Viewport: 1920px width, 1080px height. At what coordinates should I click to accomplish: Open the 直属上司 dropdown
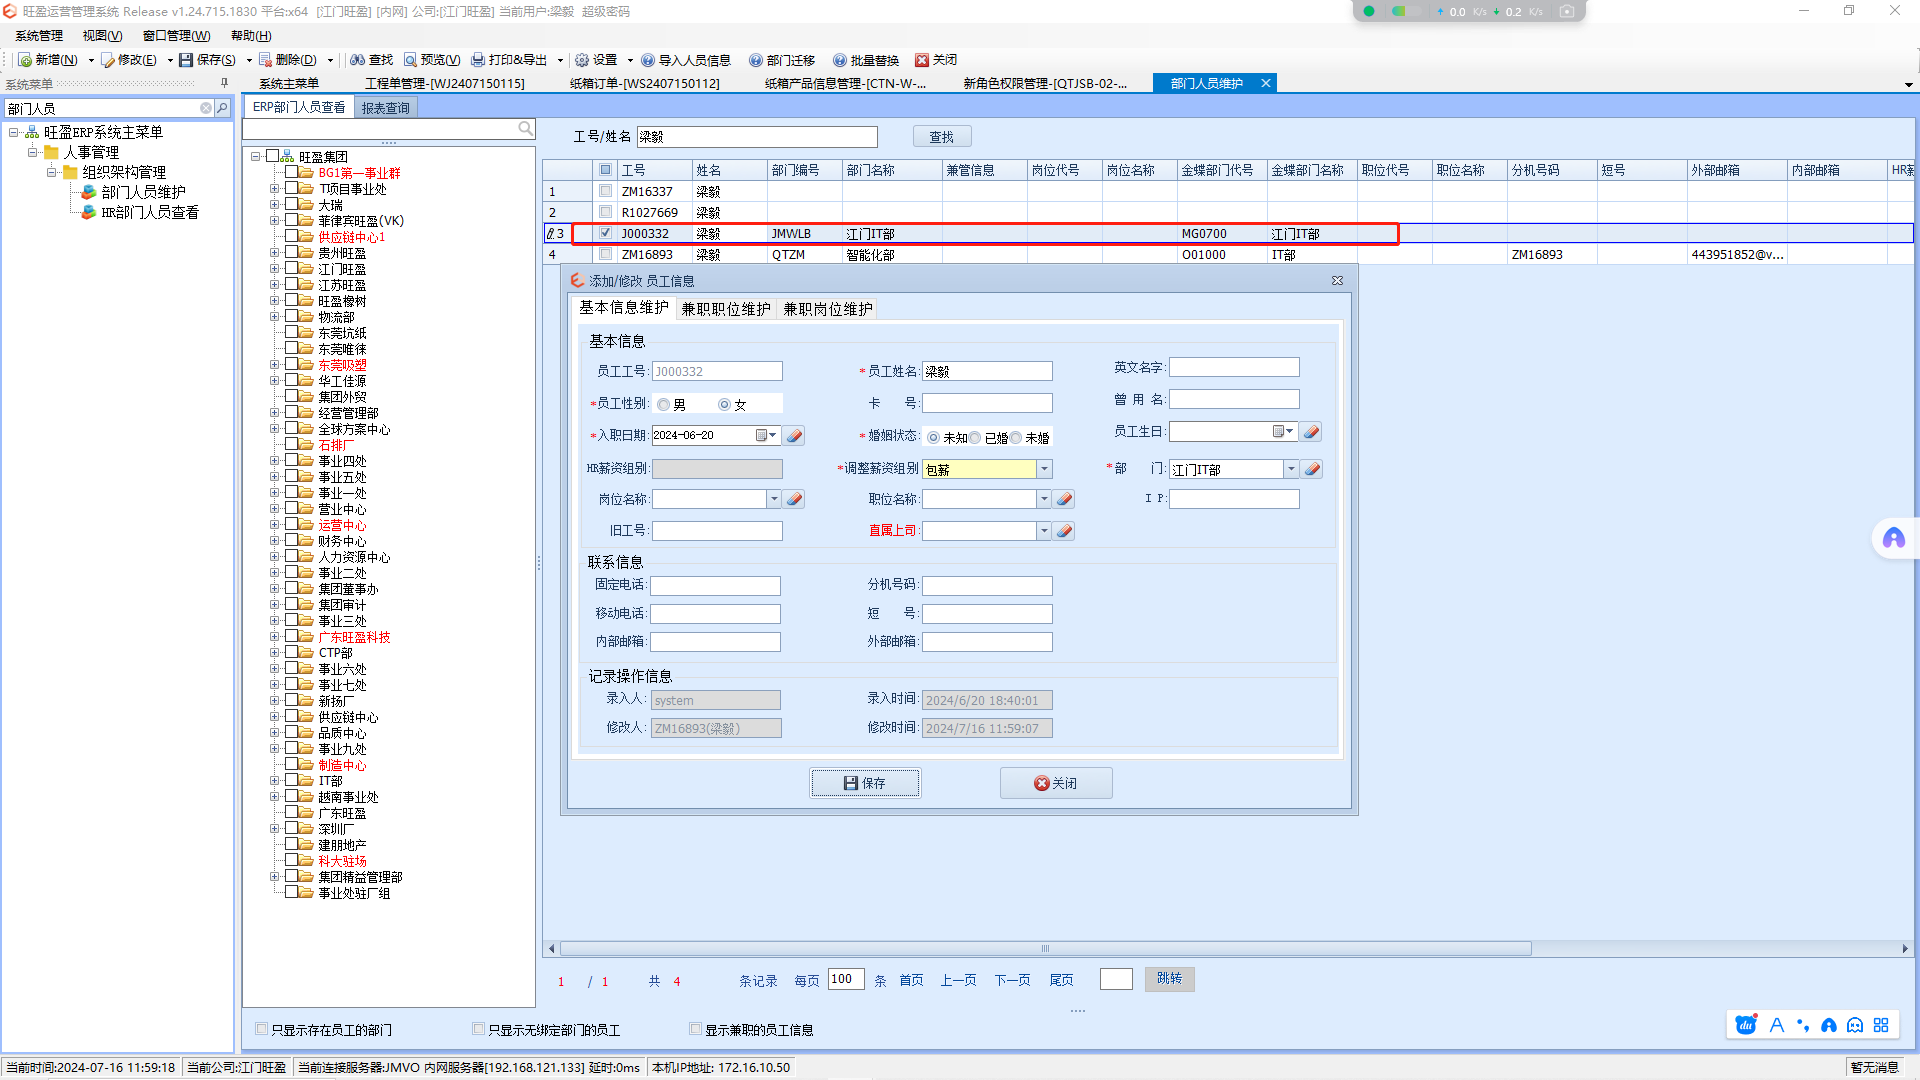tap(1044, 531)
